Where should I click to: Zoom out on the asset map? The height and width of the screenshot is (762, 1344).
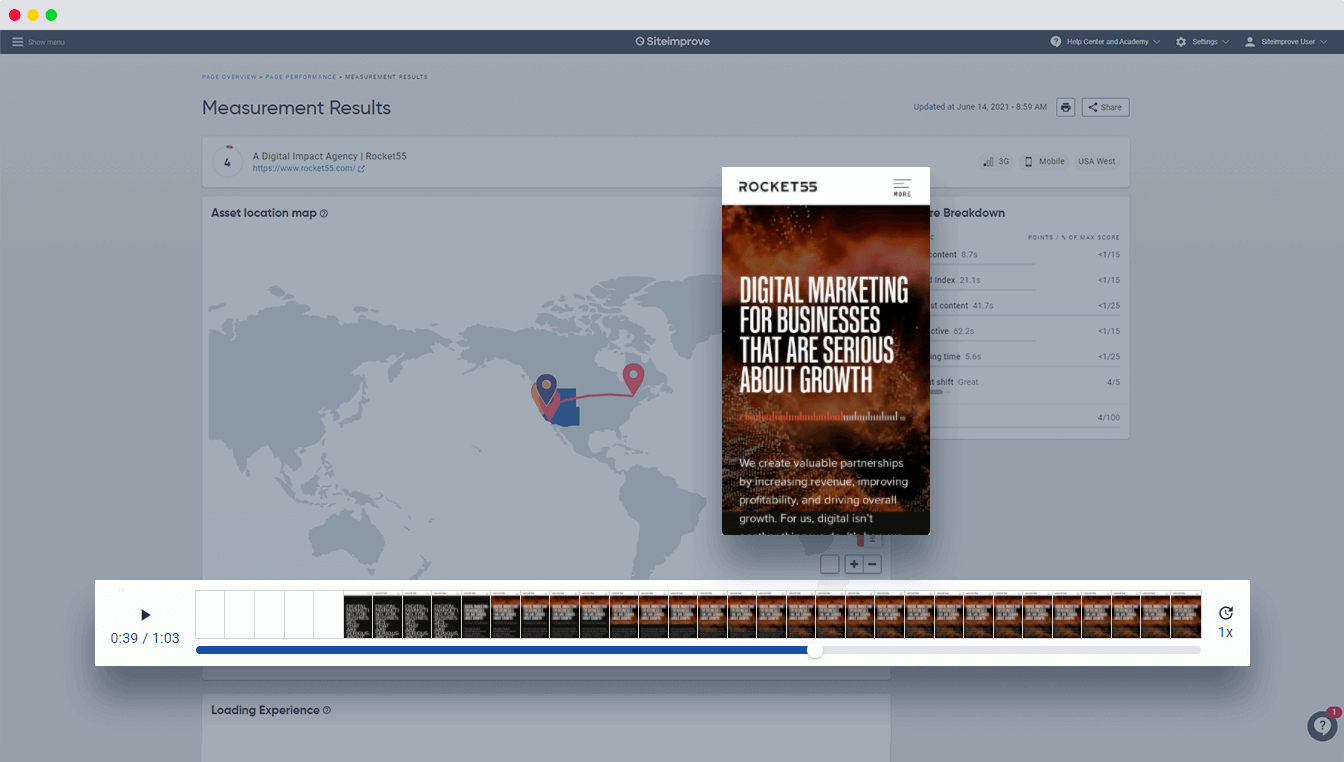872,564
